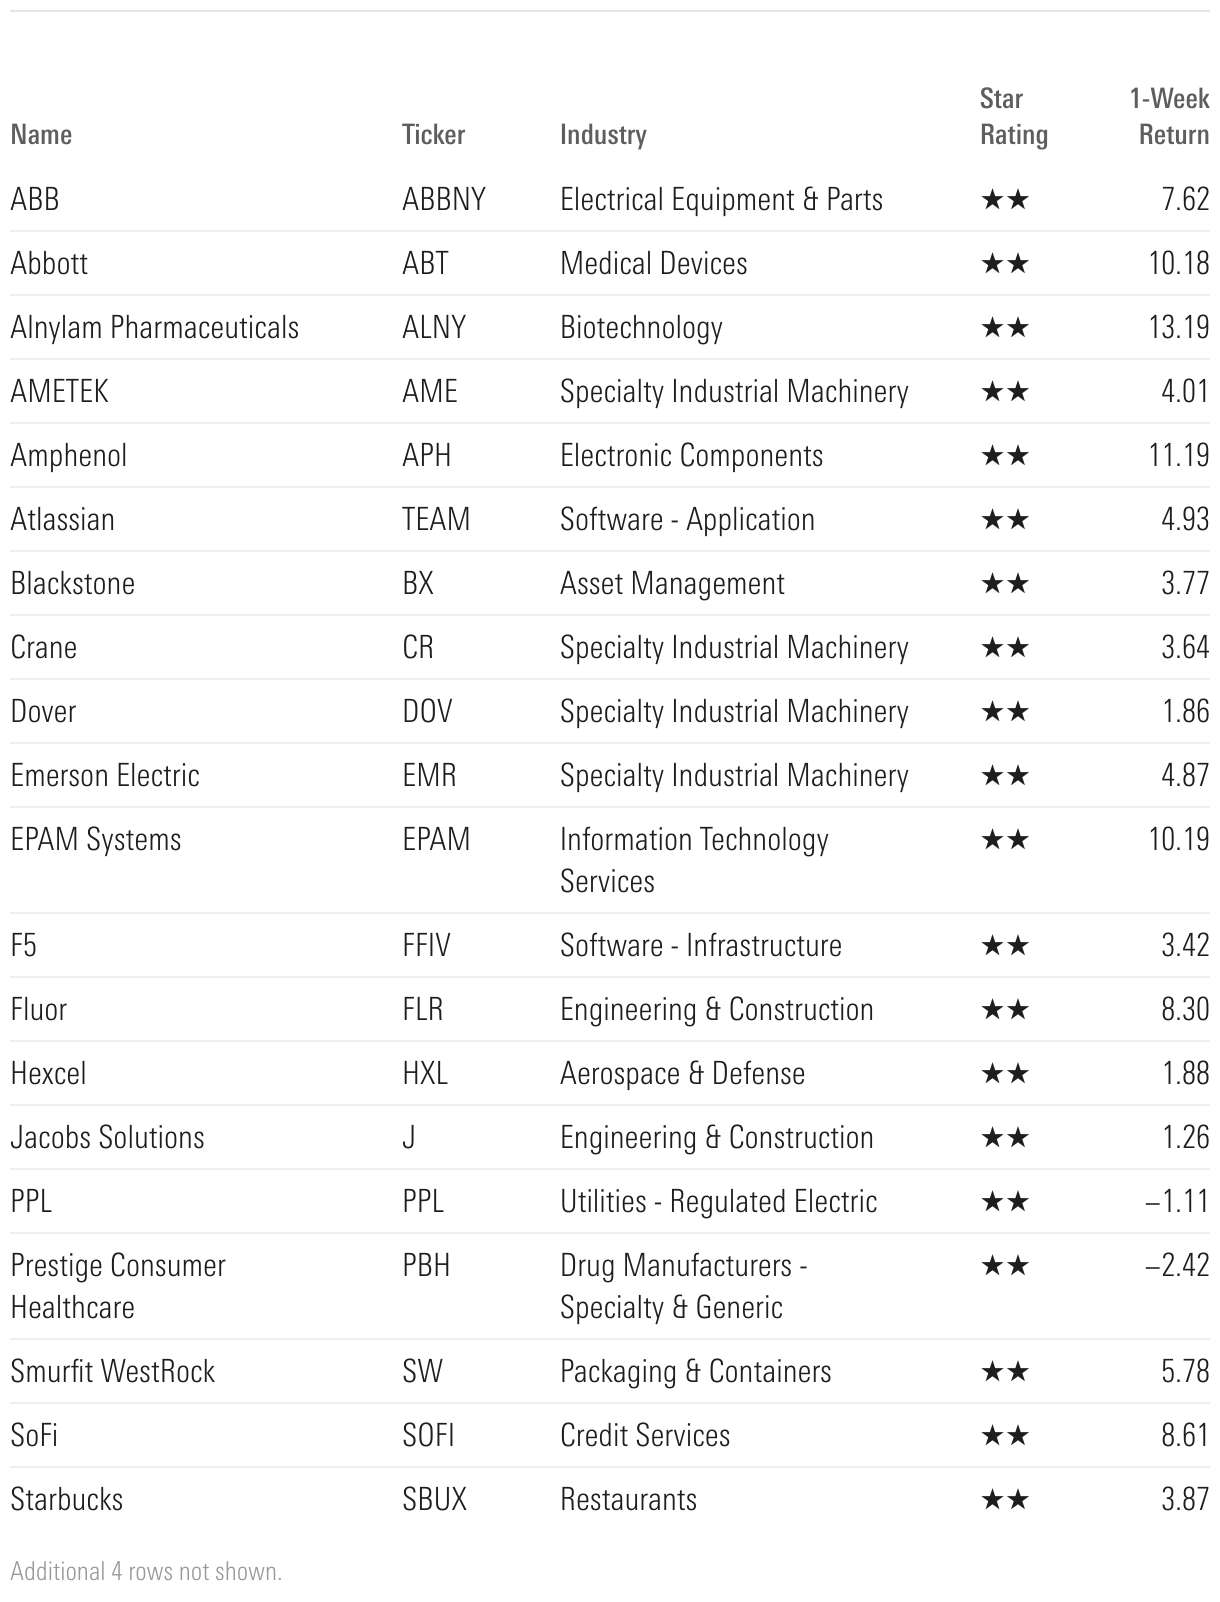Click the star rating in Fluor row
1220x1602 pixels.
coord(1005,1010)
